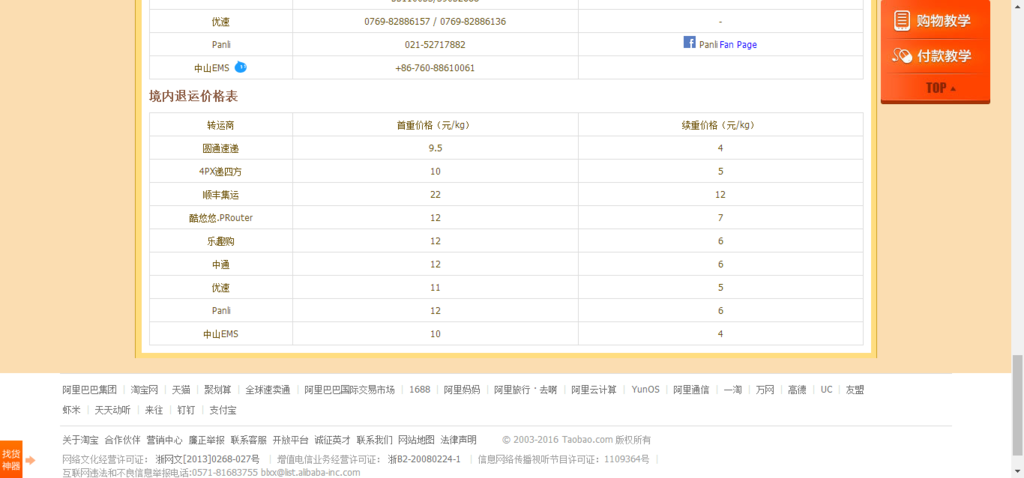Visit 全球速卖通 from the footer
1024x478 pixels.
pyautogui.click(x=268, y=390)
